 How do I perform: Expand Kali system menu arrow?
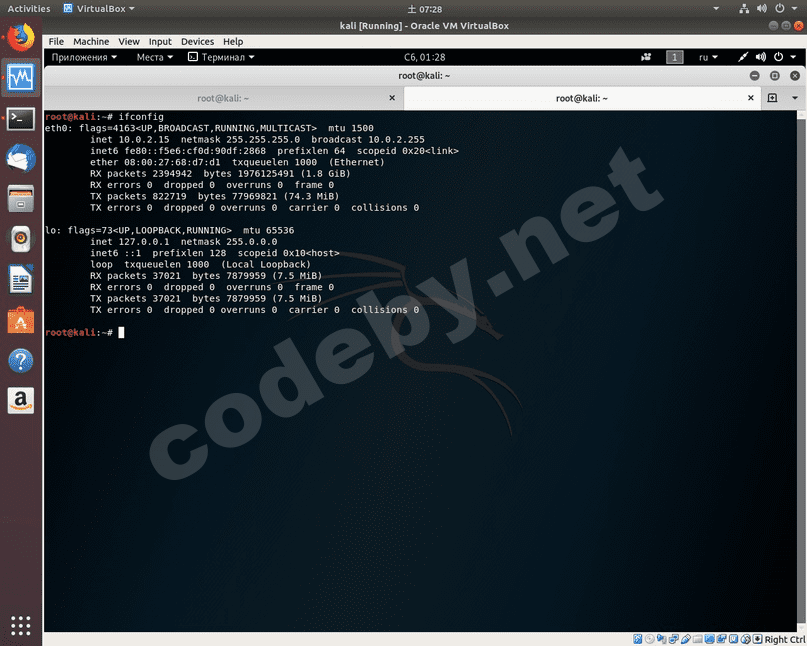tap(793, 57)
